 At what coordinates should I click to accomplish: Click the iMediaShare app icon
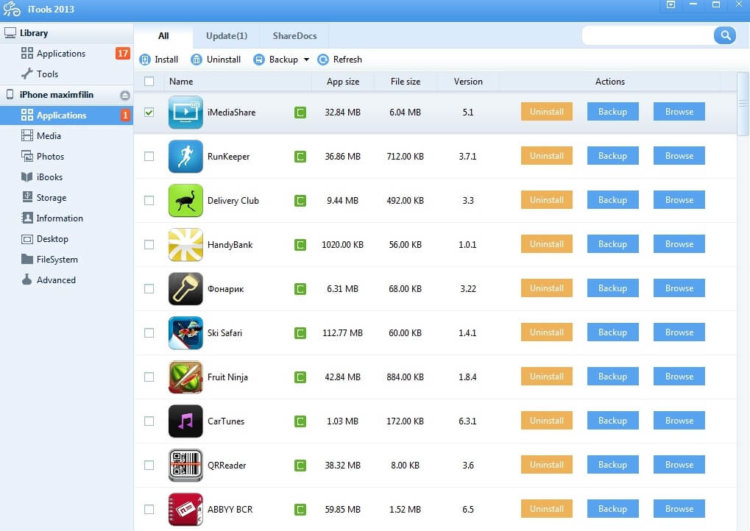click(x=186, y=112)
